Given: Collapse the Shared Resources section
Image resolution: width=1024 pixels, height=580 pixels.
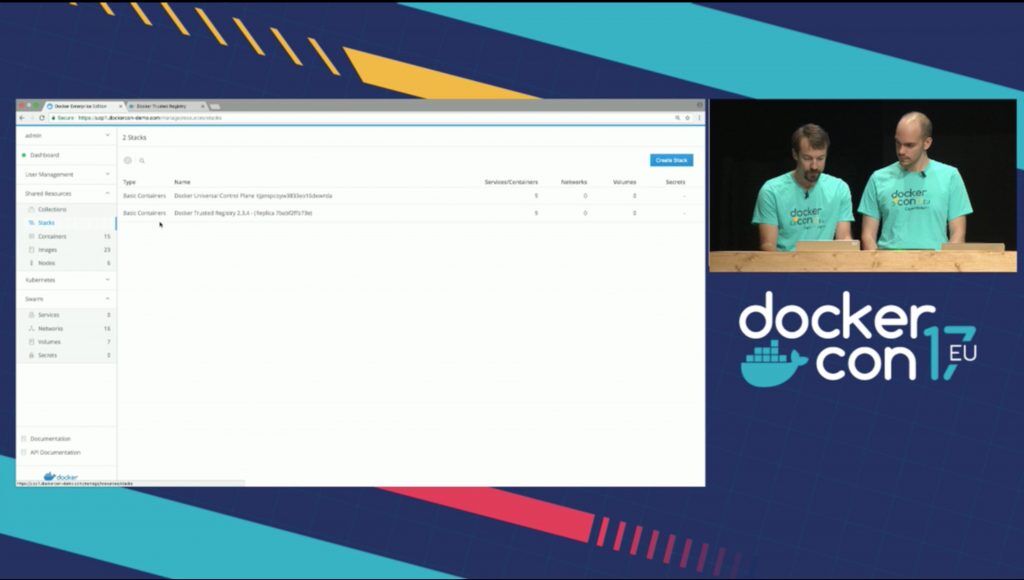Looking at the screenshot, I should click(107, 193).
